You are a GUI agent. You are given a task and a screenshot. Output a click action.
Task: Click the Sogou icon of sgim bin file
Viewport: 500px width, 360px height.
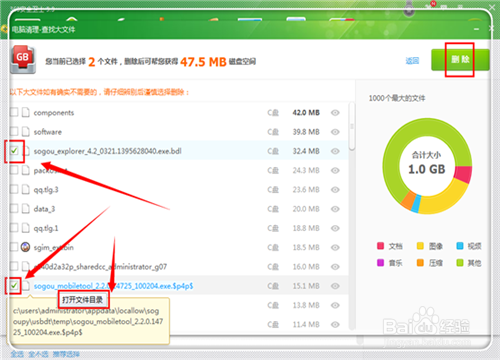pos(25,247)
